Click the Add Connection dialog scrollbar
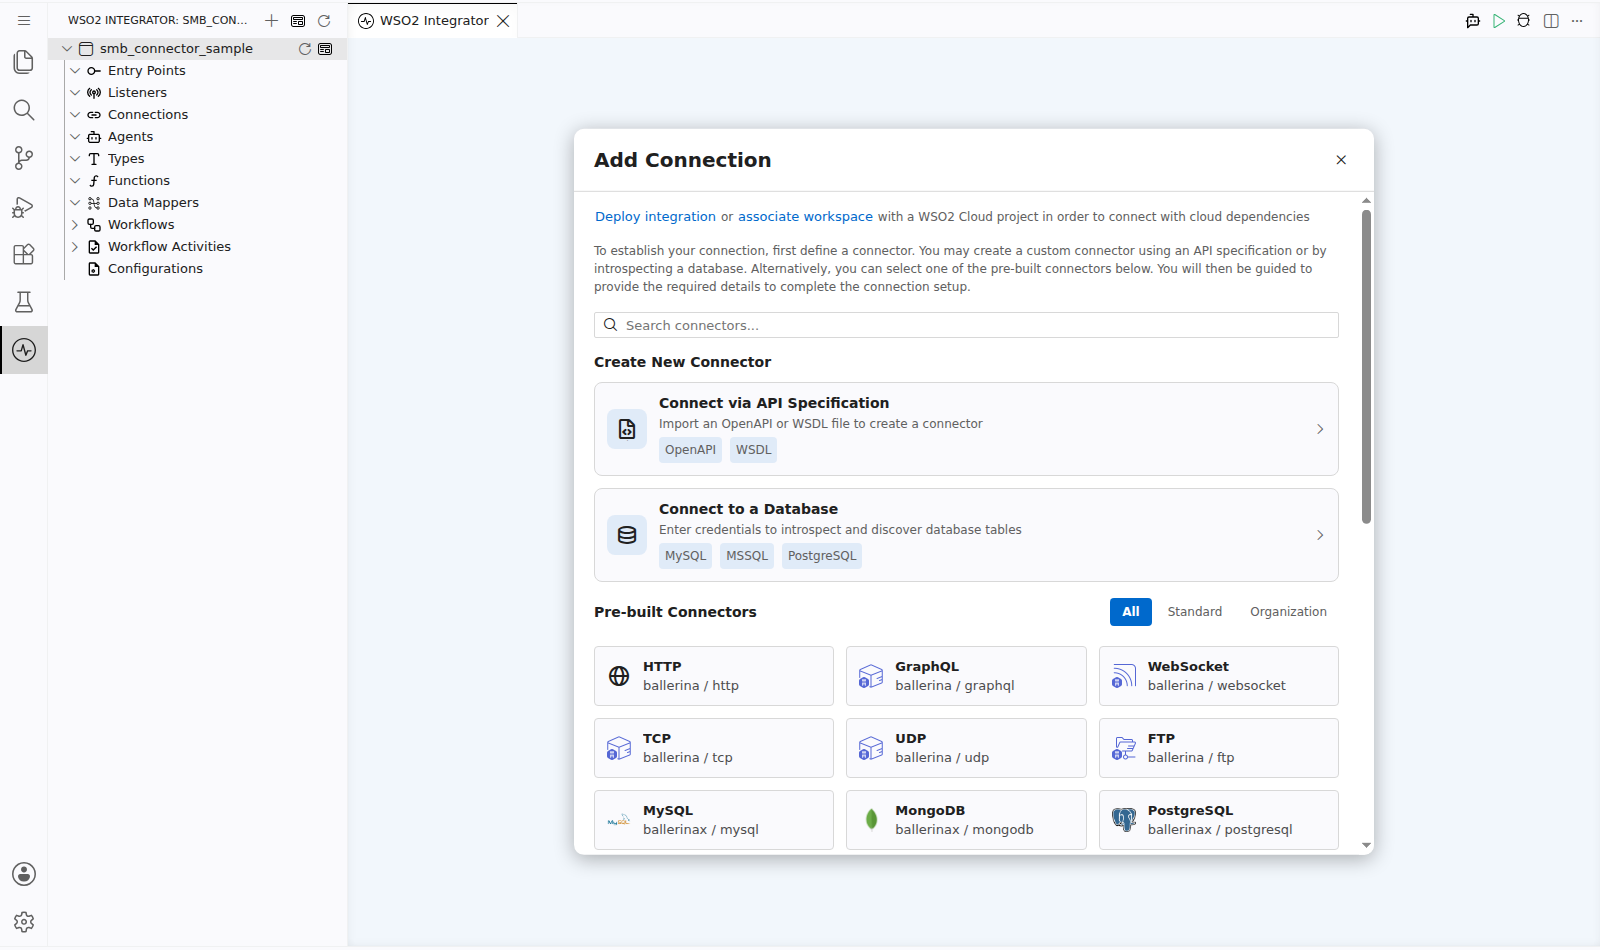The width and height of the screenshot is (1600, 950). tap(1366, 366)
